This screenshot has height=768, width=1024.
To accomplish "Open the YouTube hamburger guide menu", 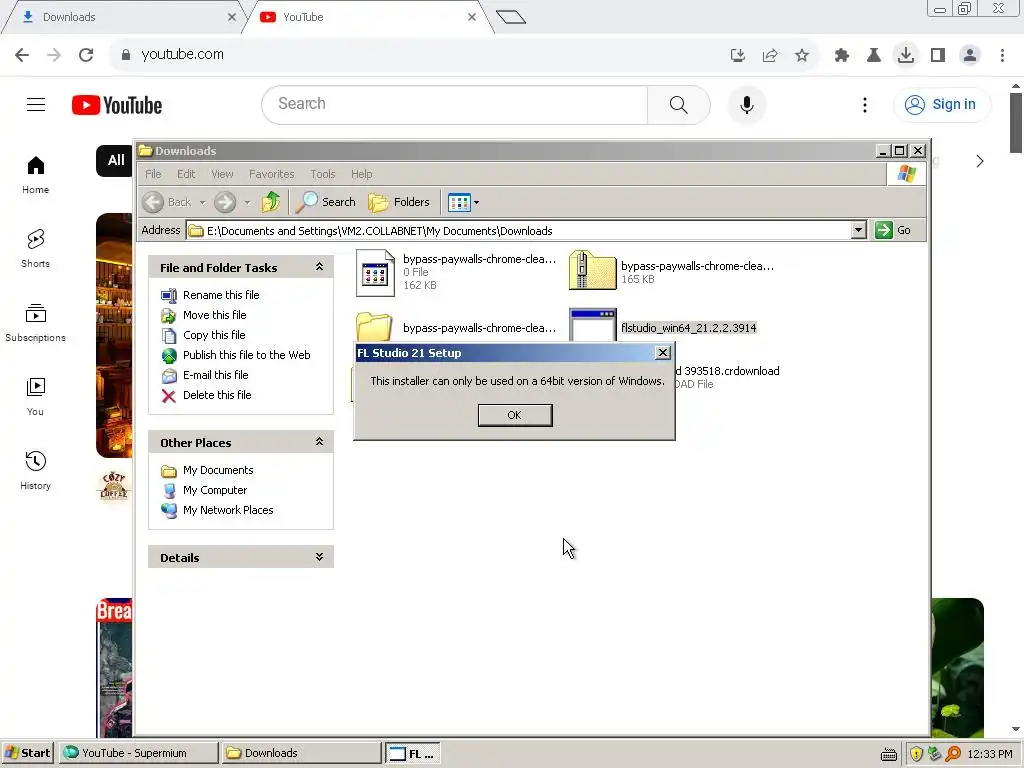I will point(36,104).
